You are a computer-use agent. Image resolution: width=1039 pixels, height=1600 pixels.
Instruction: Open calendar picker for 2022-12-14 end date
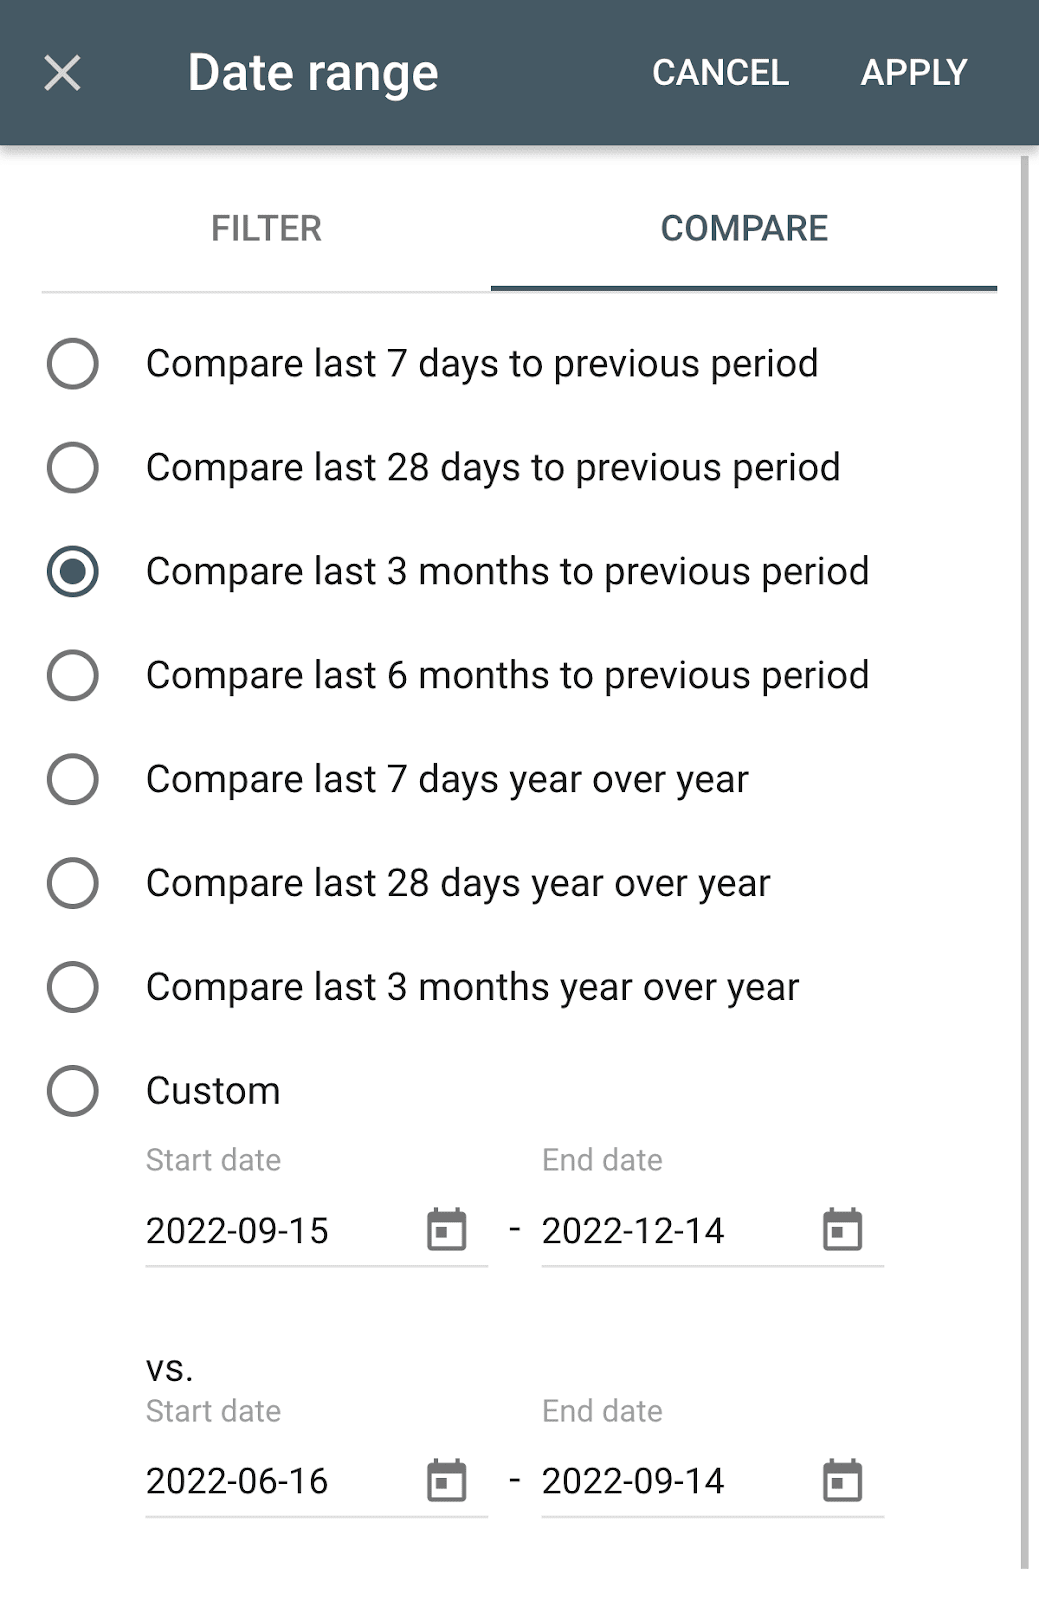coord(842,1229)
